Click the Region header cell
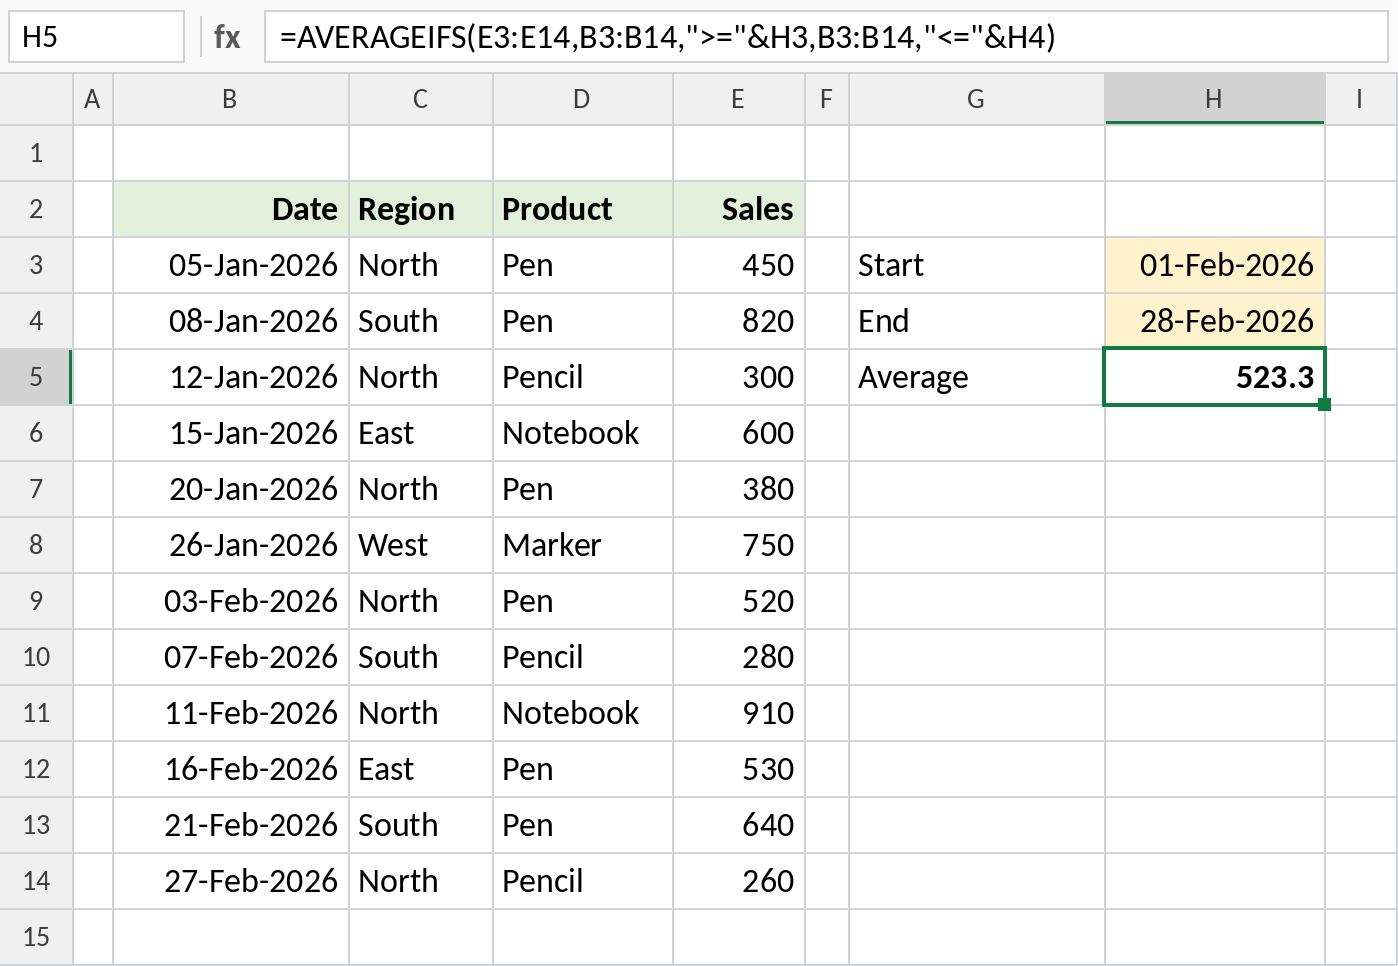 click(421, 209)
